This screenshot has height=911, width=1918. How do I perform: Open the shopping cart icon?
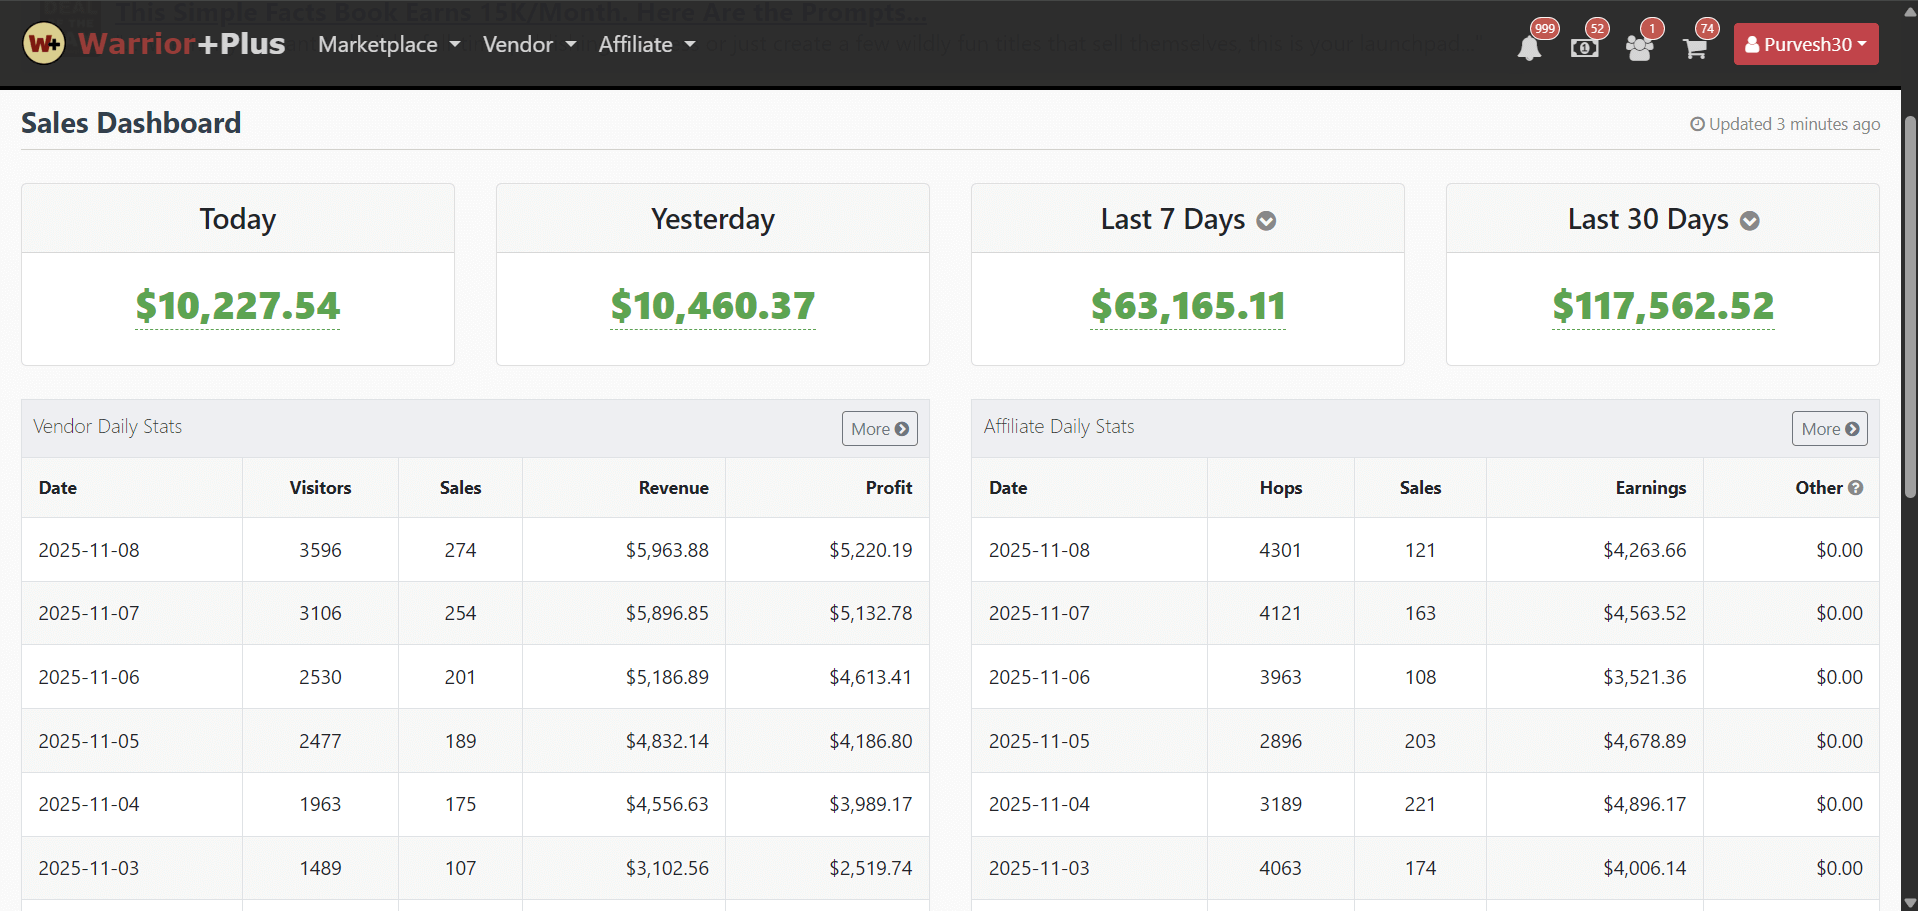[x=1695, y=47]
